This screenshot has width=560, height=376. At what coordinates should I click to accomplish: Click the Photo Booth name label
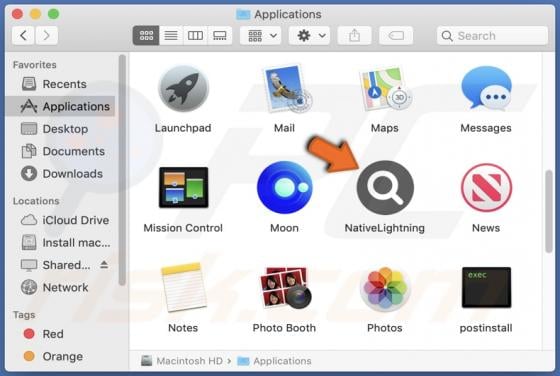pyautogui.click(x=284, y=328)
